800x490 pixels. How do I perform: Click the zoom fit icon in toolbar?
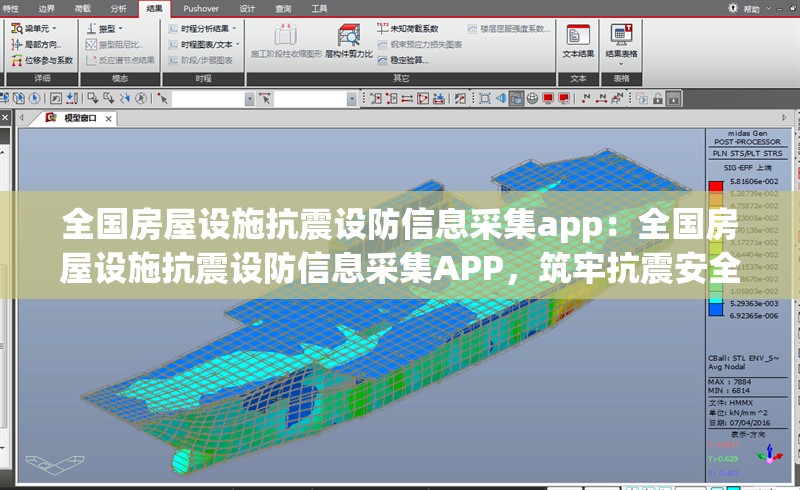[484, 98]
